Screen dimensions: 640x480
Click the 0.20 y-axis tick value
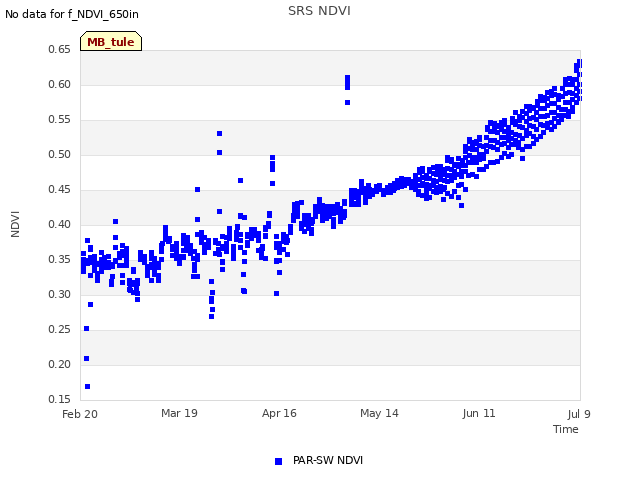click(60, 364)
